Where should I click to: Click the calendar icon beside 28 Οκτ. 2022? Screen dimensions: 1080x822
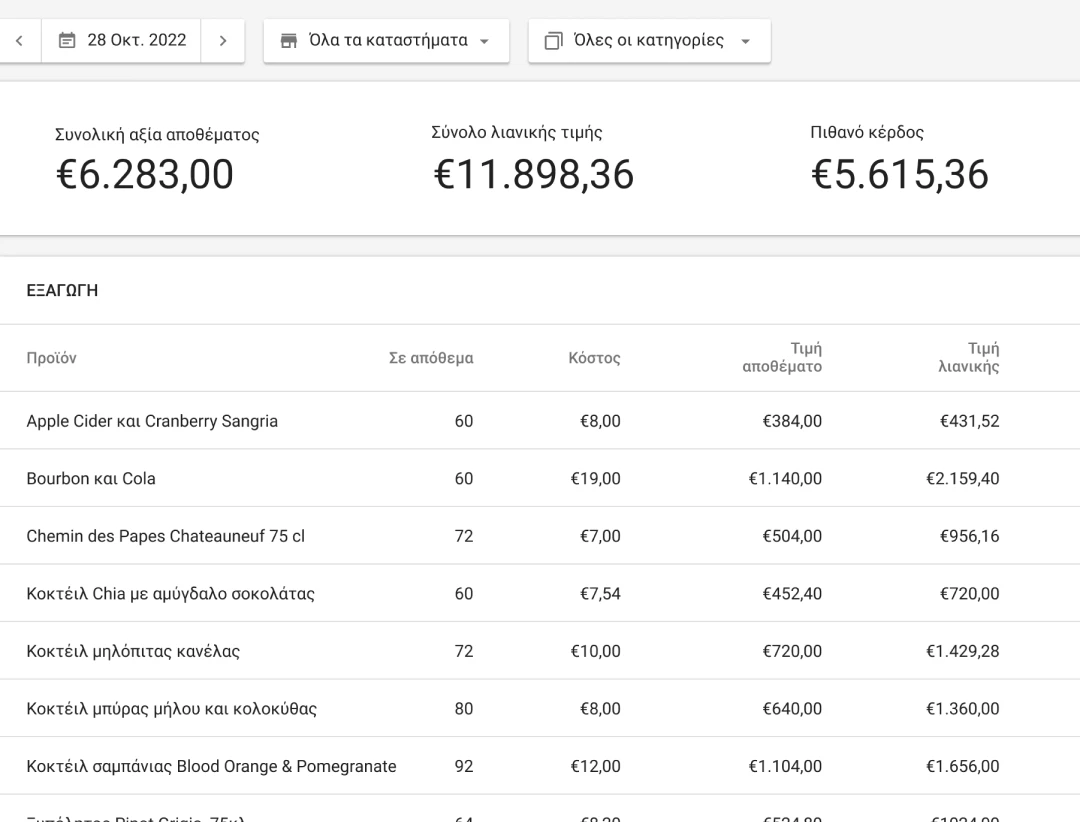point(67,41)
